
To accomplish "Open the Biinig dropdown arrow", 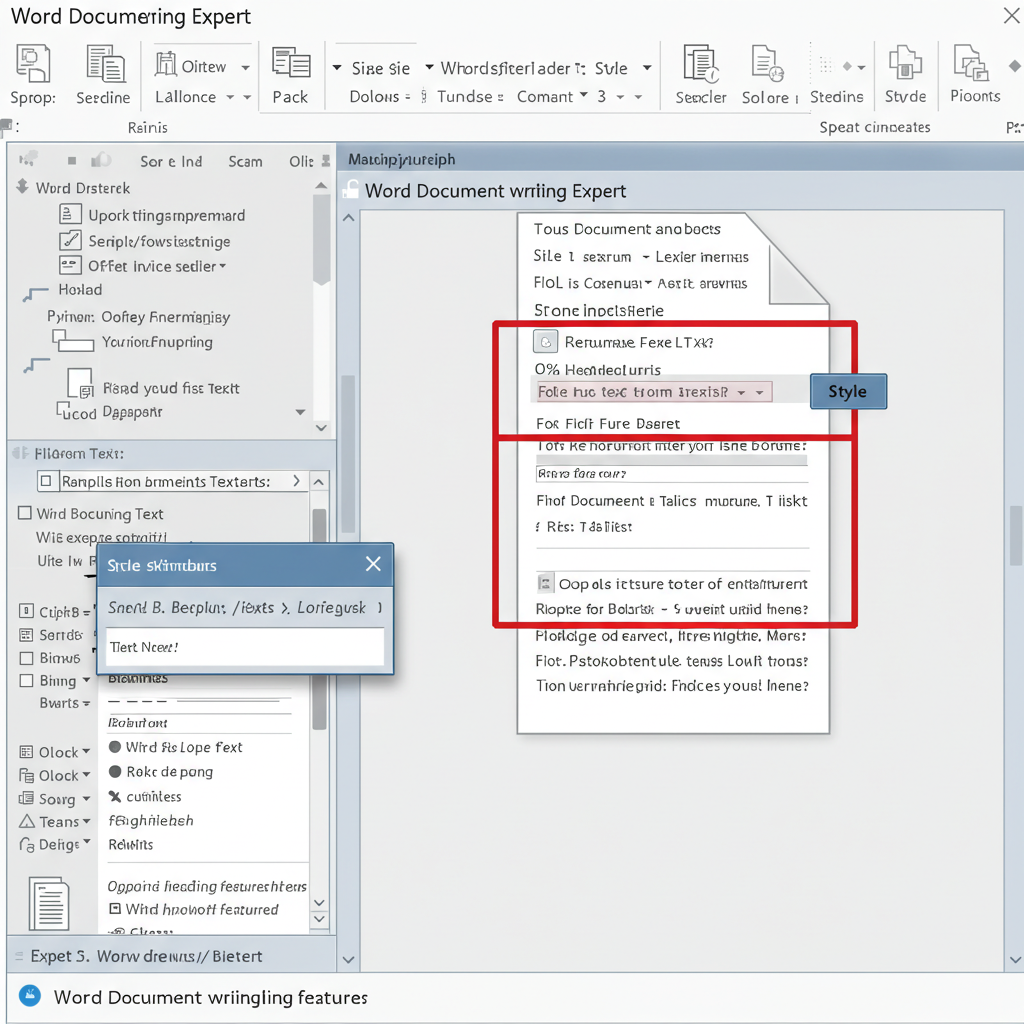I will point(86,680).
